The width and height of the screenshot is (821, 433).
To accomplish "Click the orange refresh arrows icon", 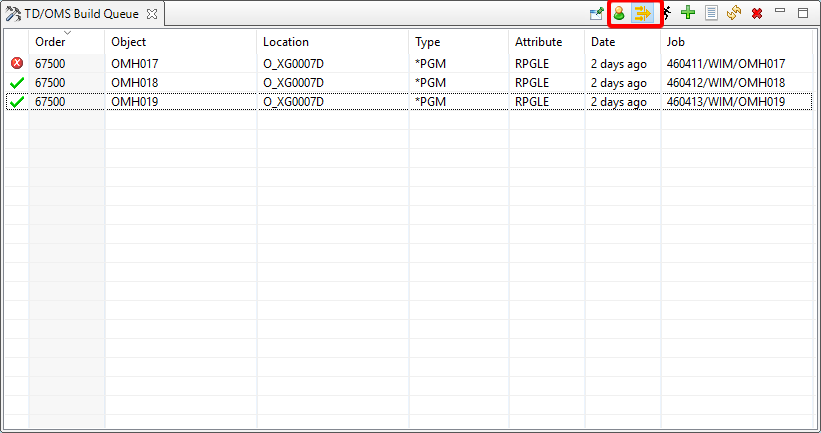I will coord(734,14).
